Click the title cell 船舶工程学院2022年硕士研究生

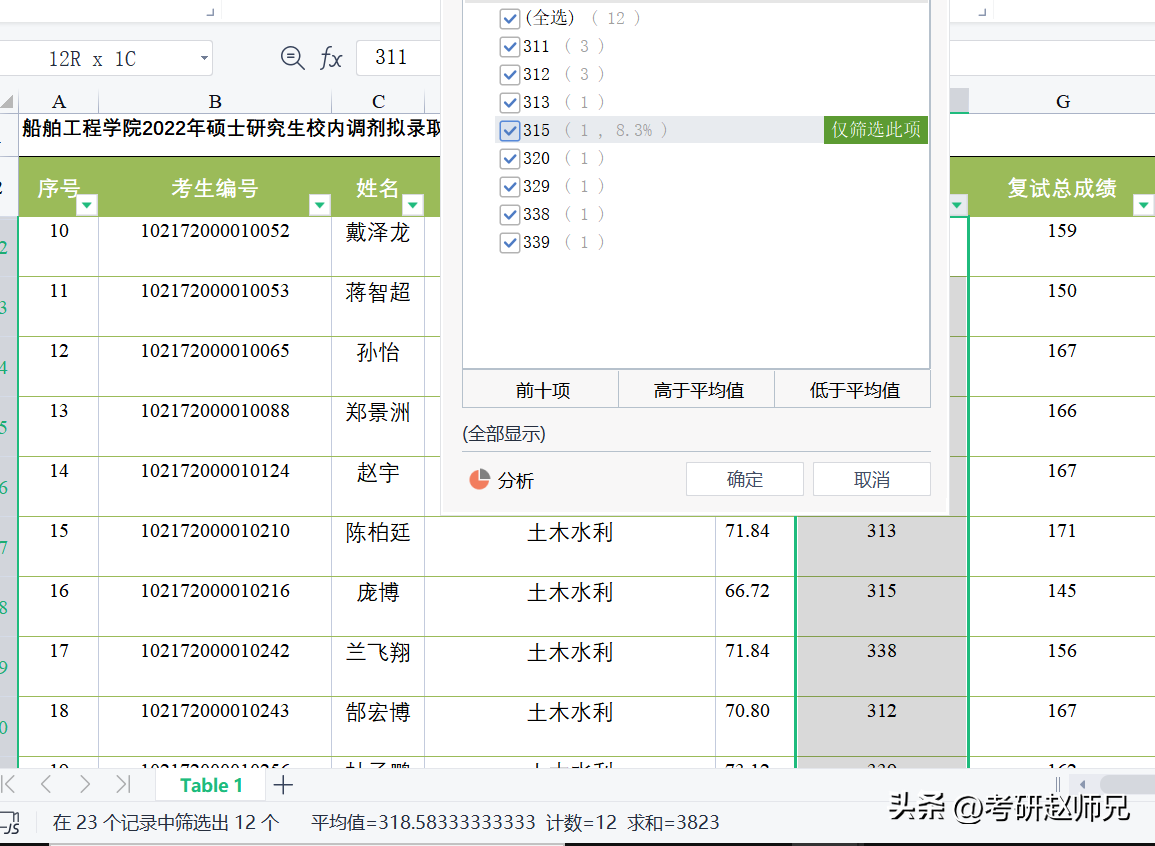230,134
